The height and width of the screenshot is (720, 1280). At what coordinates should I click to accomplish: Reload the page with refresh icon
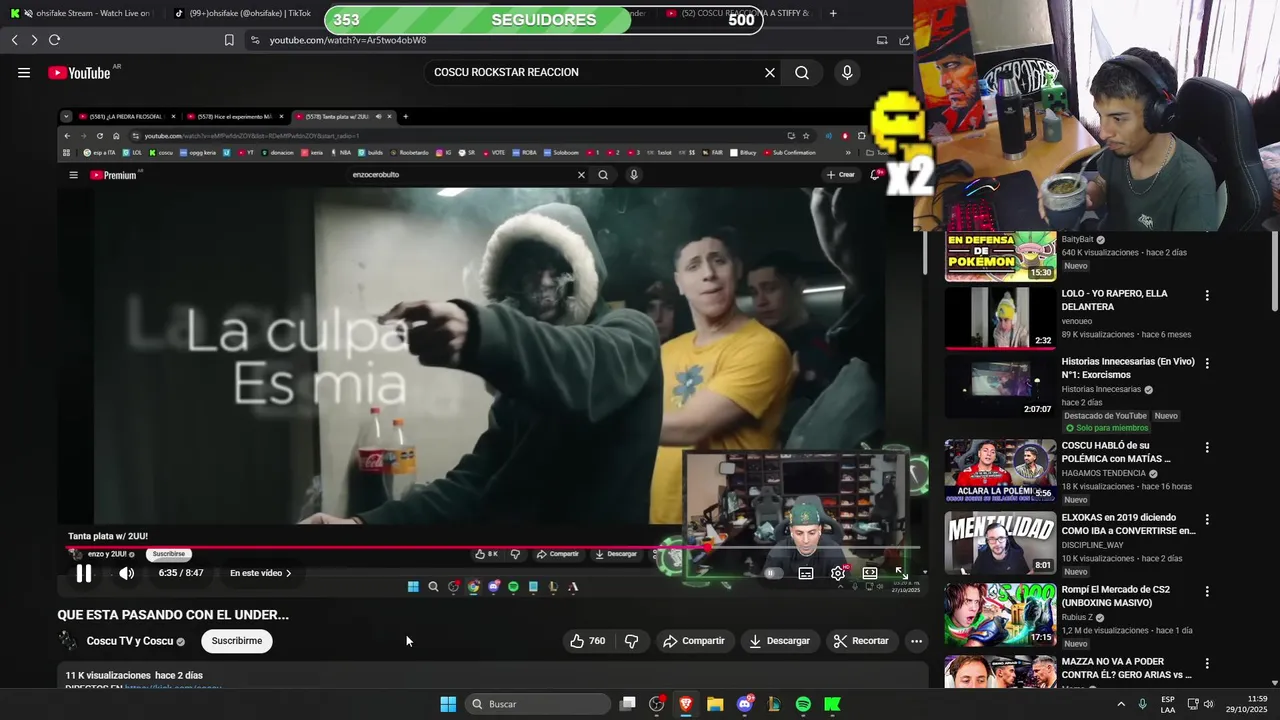pyautogui.click(x=54, y=40)
